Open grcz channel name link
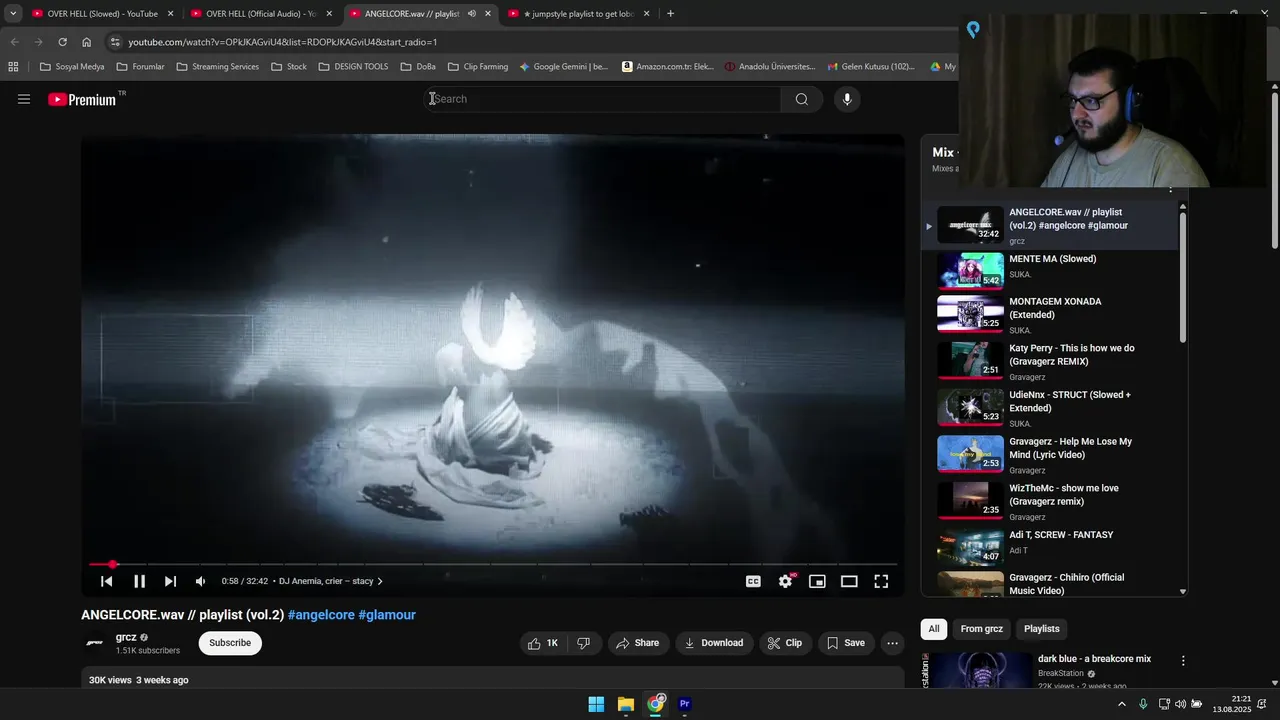 (126, 637)
